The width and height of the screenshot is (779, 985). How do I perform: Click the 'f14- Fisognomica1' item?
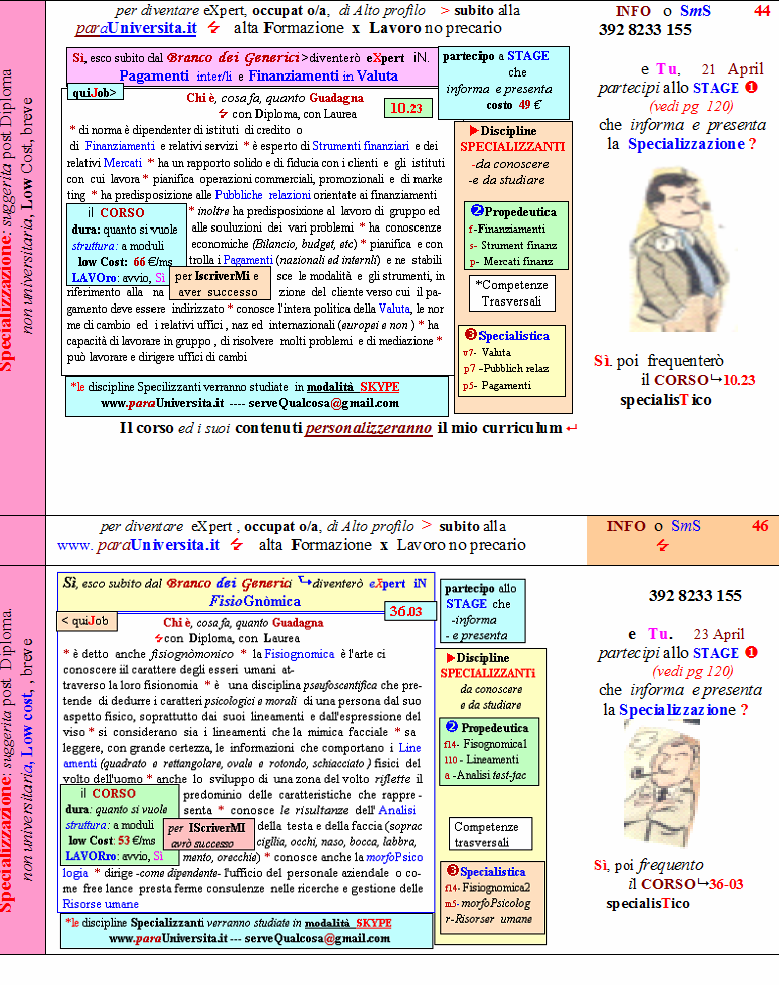coord(486,744)
